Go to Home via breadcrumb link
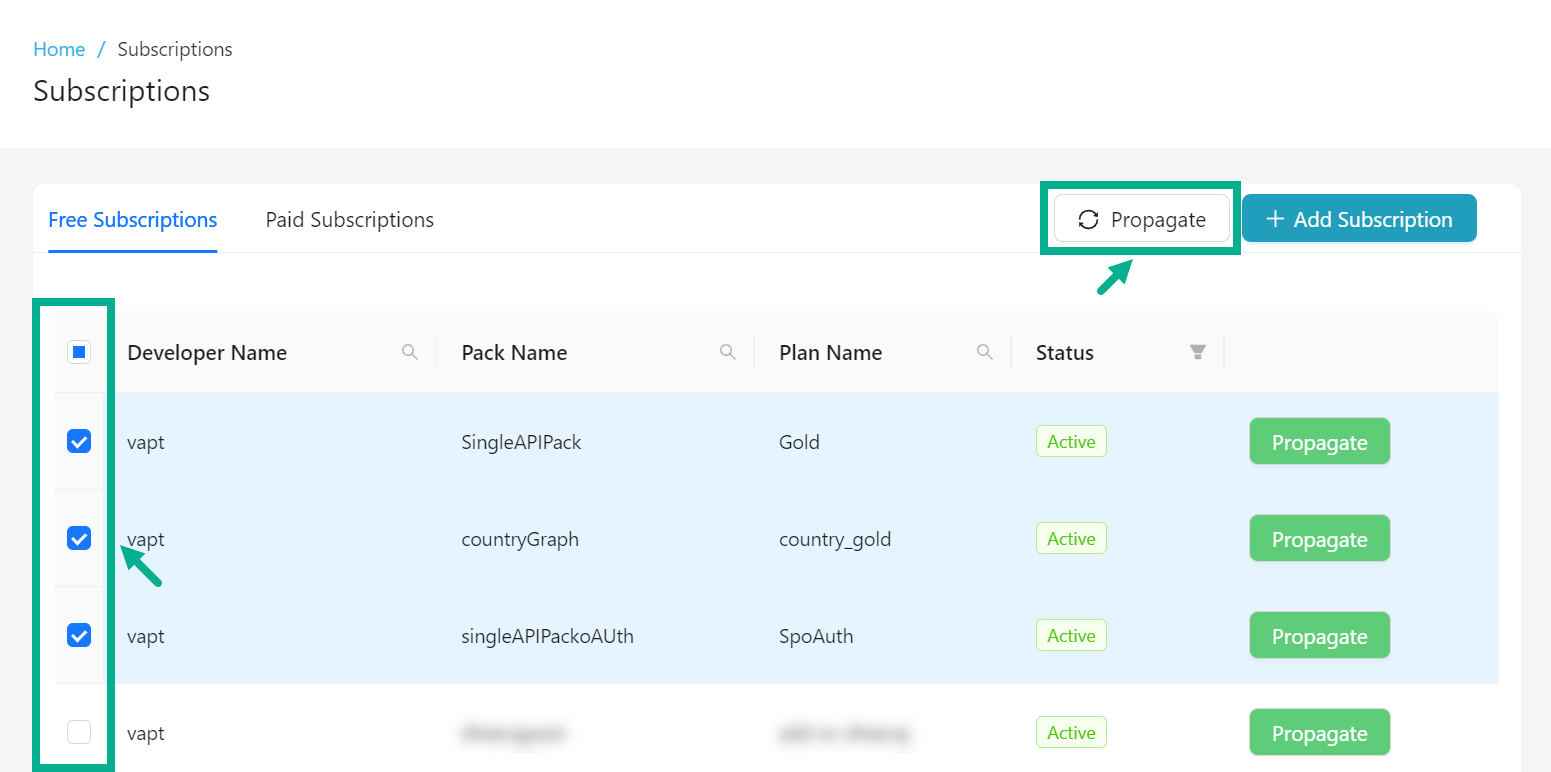Viewport: 1551px width, 772px height. (x=59, y=49)
